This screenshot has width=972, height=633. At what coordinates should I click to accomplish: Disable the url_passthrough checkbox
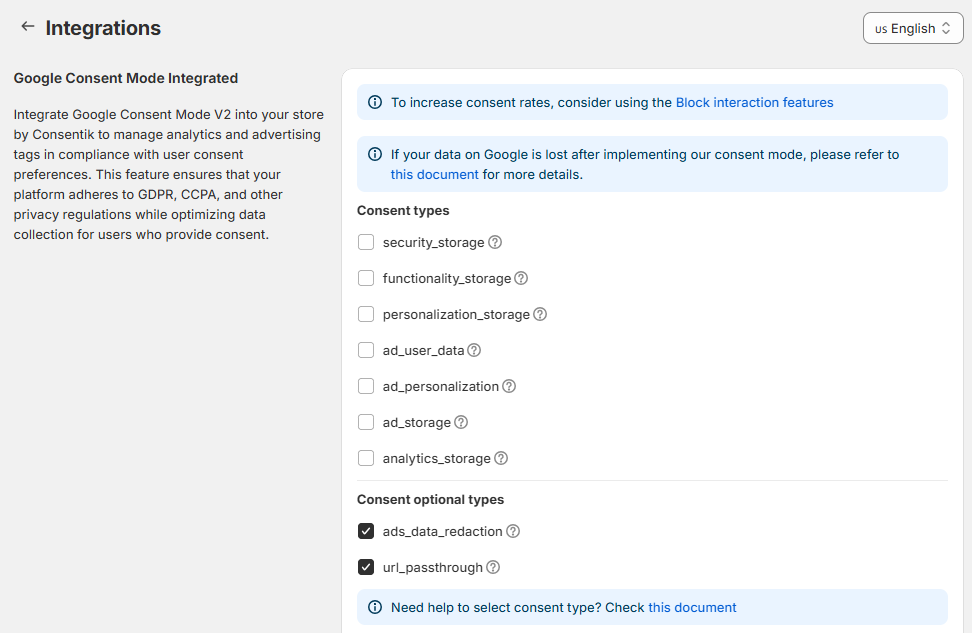[x=366, y=567]
